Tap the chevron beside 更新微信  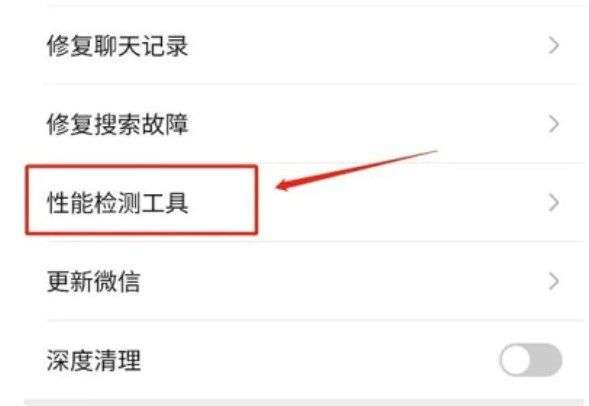coord(554,281)
